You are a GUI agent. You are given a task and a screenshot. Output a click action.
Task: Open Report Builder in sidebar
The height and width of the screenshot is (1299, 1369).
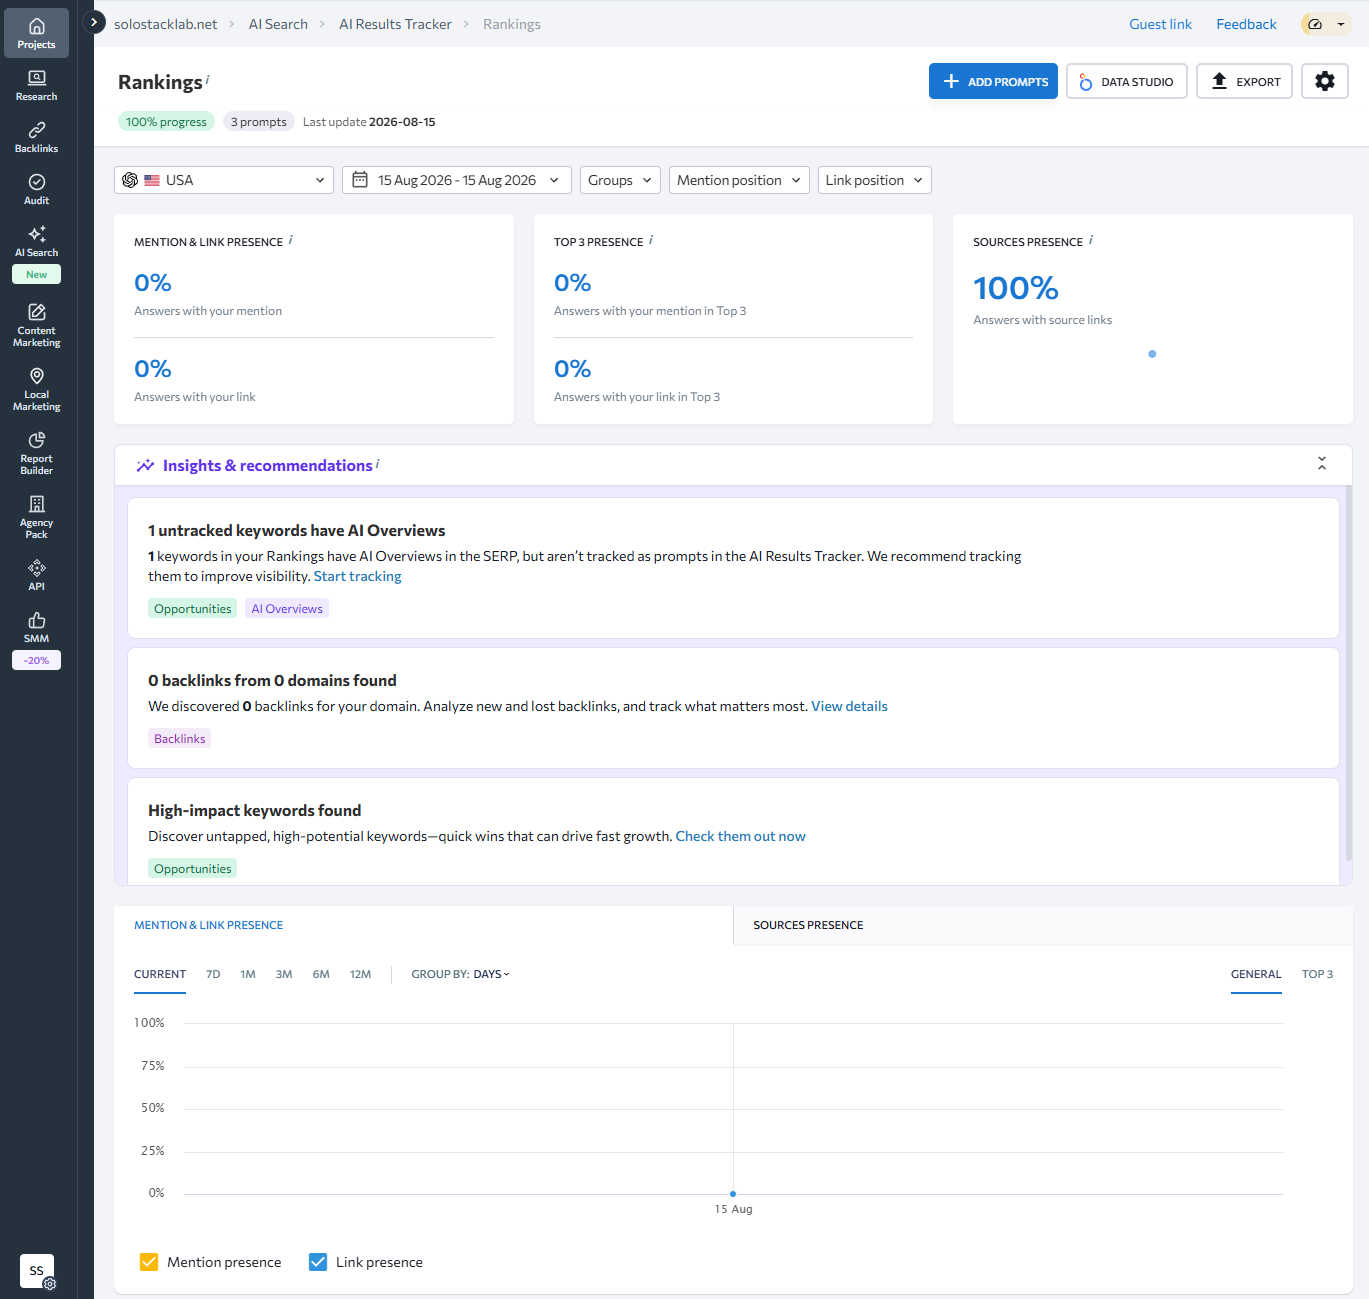[36, 453]
